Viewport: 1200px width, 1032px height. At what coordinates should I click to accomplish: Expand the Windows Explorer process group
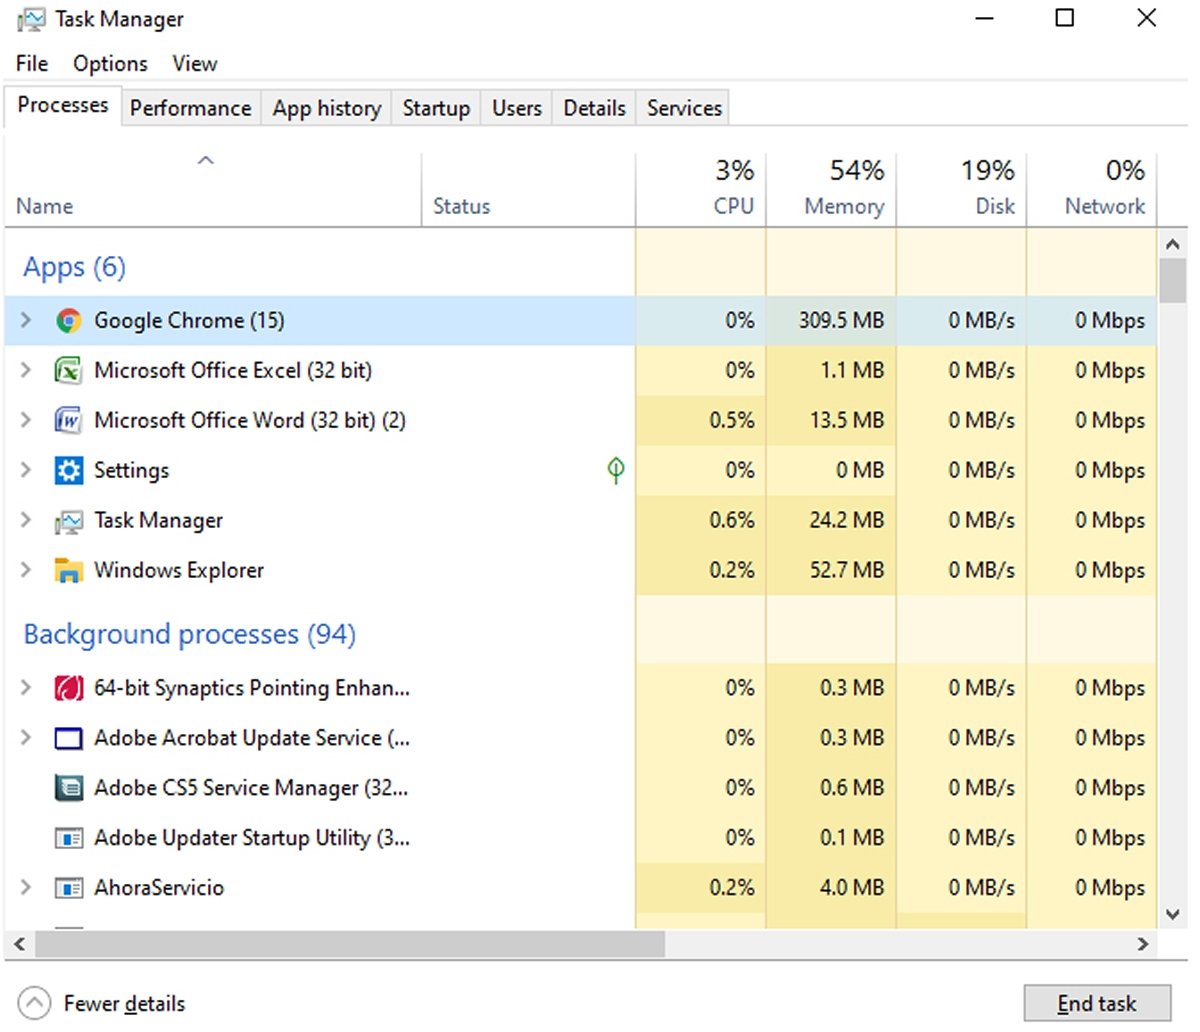(26, 570)
